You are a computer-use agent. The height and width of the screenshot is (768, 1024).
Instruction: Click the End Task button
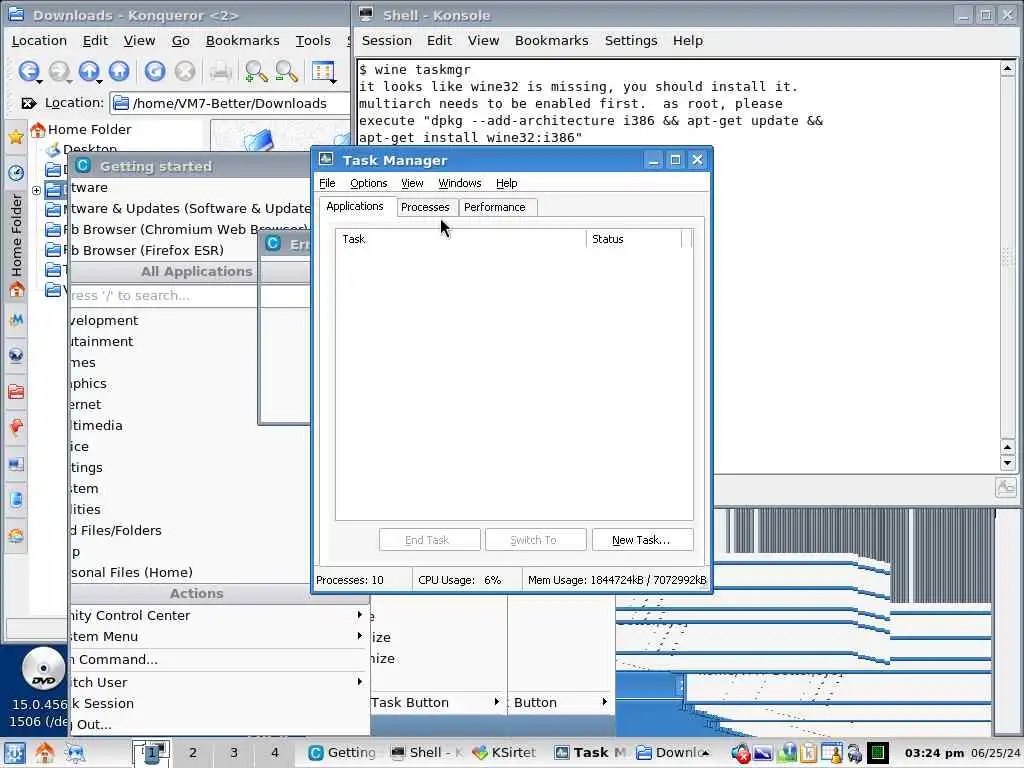[429, 540]
